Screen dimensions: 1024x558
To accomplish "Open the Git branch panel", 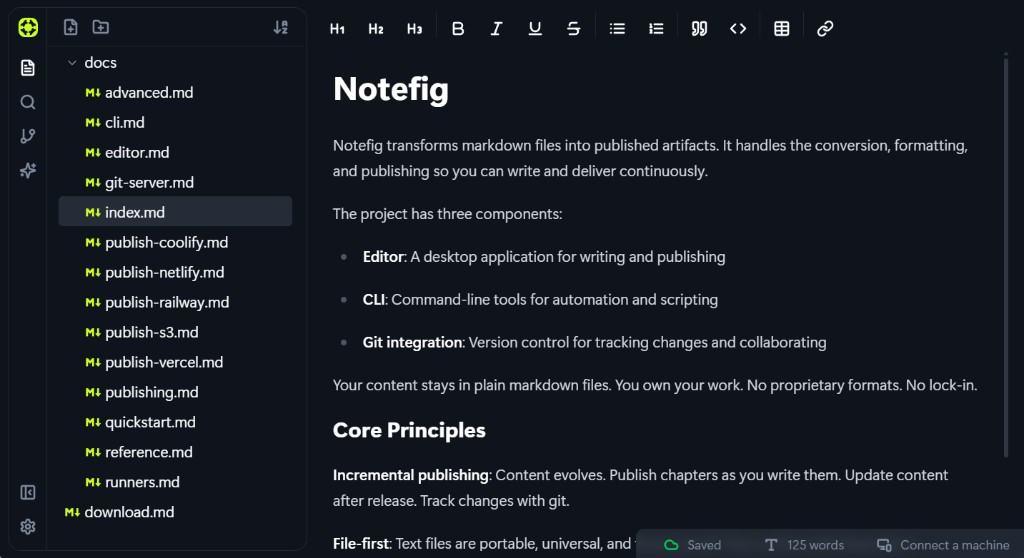I will pos(28,136).
